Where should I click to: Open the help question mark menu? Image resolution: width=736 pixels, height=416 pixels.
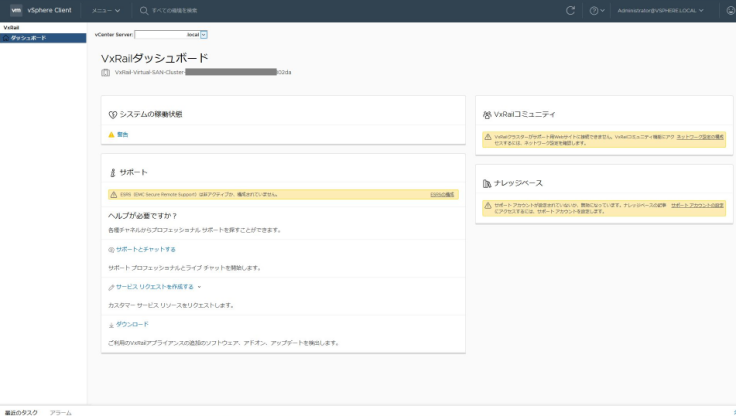[x=597, y=10]
